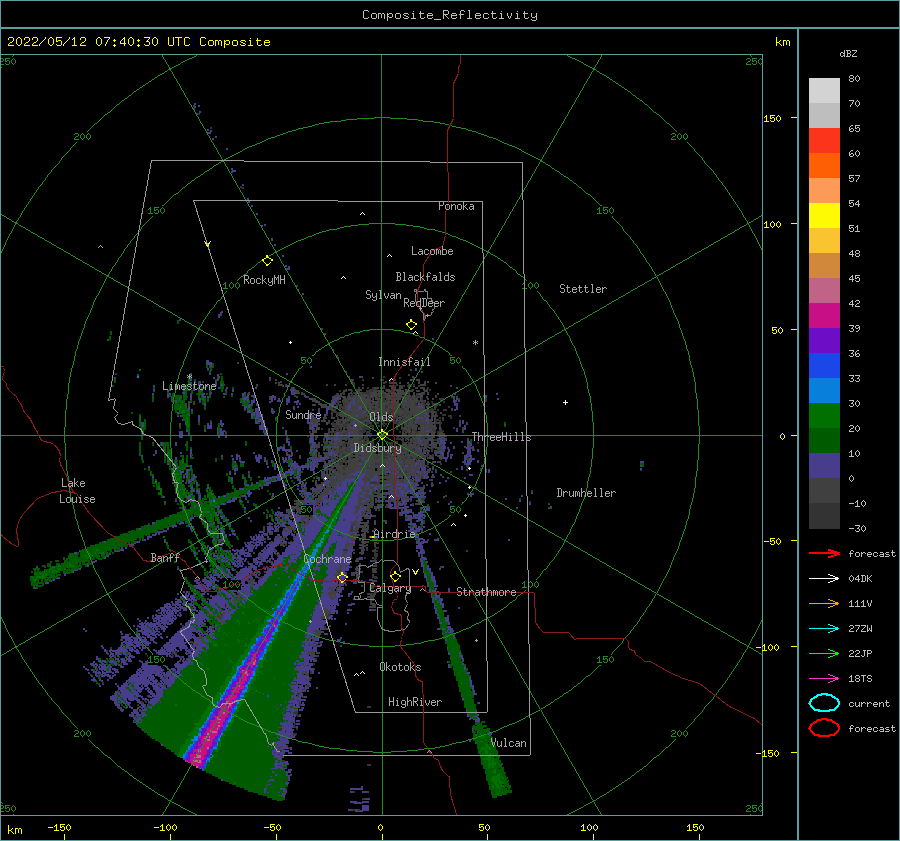Image resolution: width=900 pixels, height=841 pixels.
Task: Click the cyan current ellipse icon
Action: [x=824, y=703]
